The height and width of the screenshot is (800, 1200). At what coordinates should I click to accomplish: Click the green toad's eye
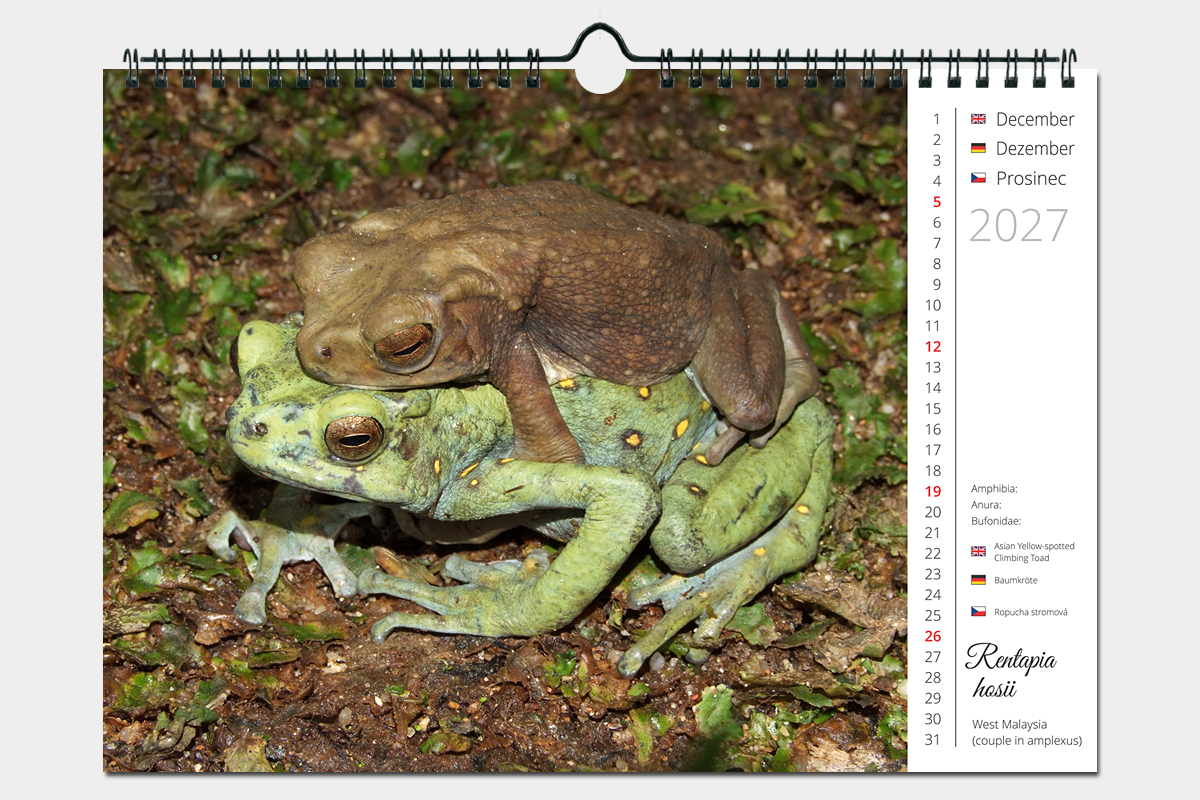pos(354,437)
